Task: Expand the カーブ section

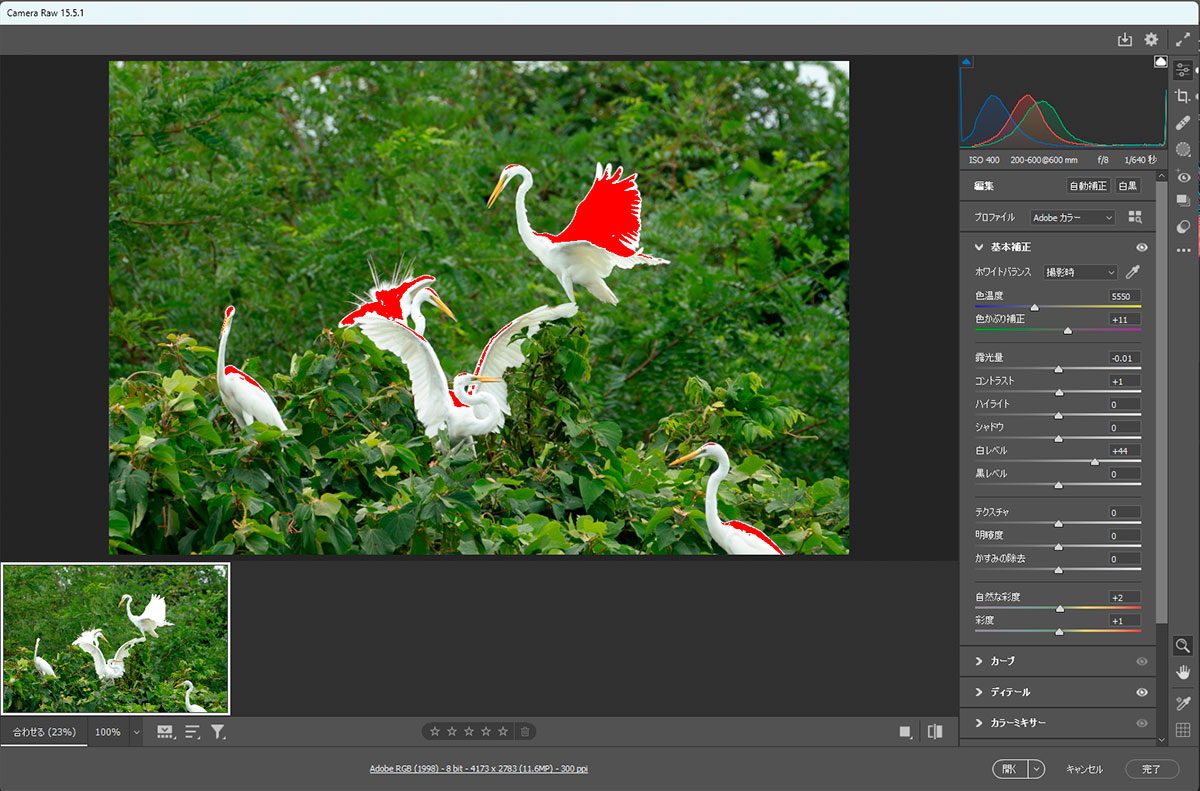Action: click(x=1002, y=661)
